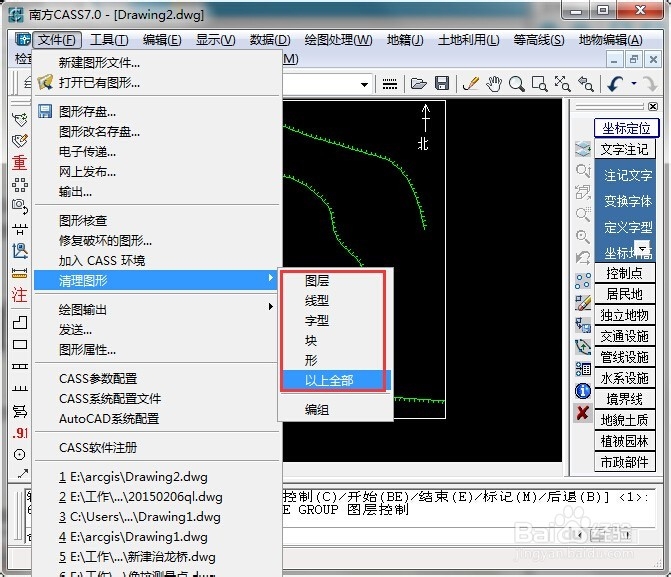Image resolution: width=671 pixels, height=577 pixels.
Task: Click the save floppy disk toolbar icon
Action: pyautogui.click(x=442, y=83)
